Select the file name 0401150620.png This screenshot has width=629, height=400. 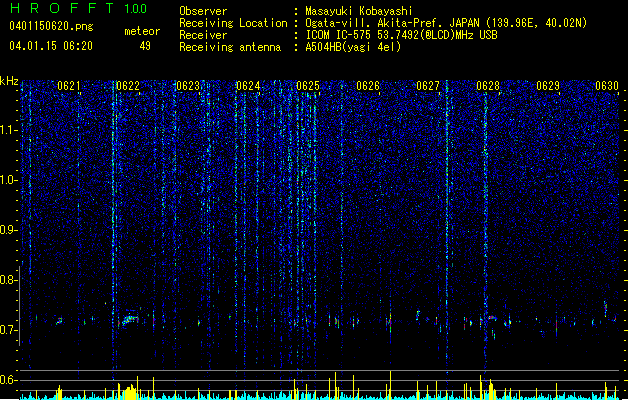[x=51, y=26]
